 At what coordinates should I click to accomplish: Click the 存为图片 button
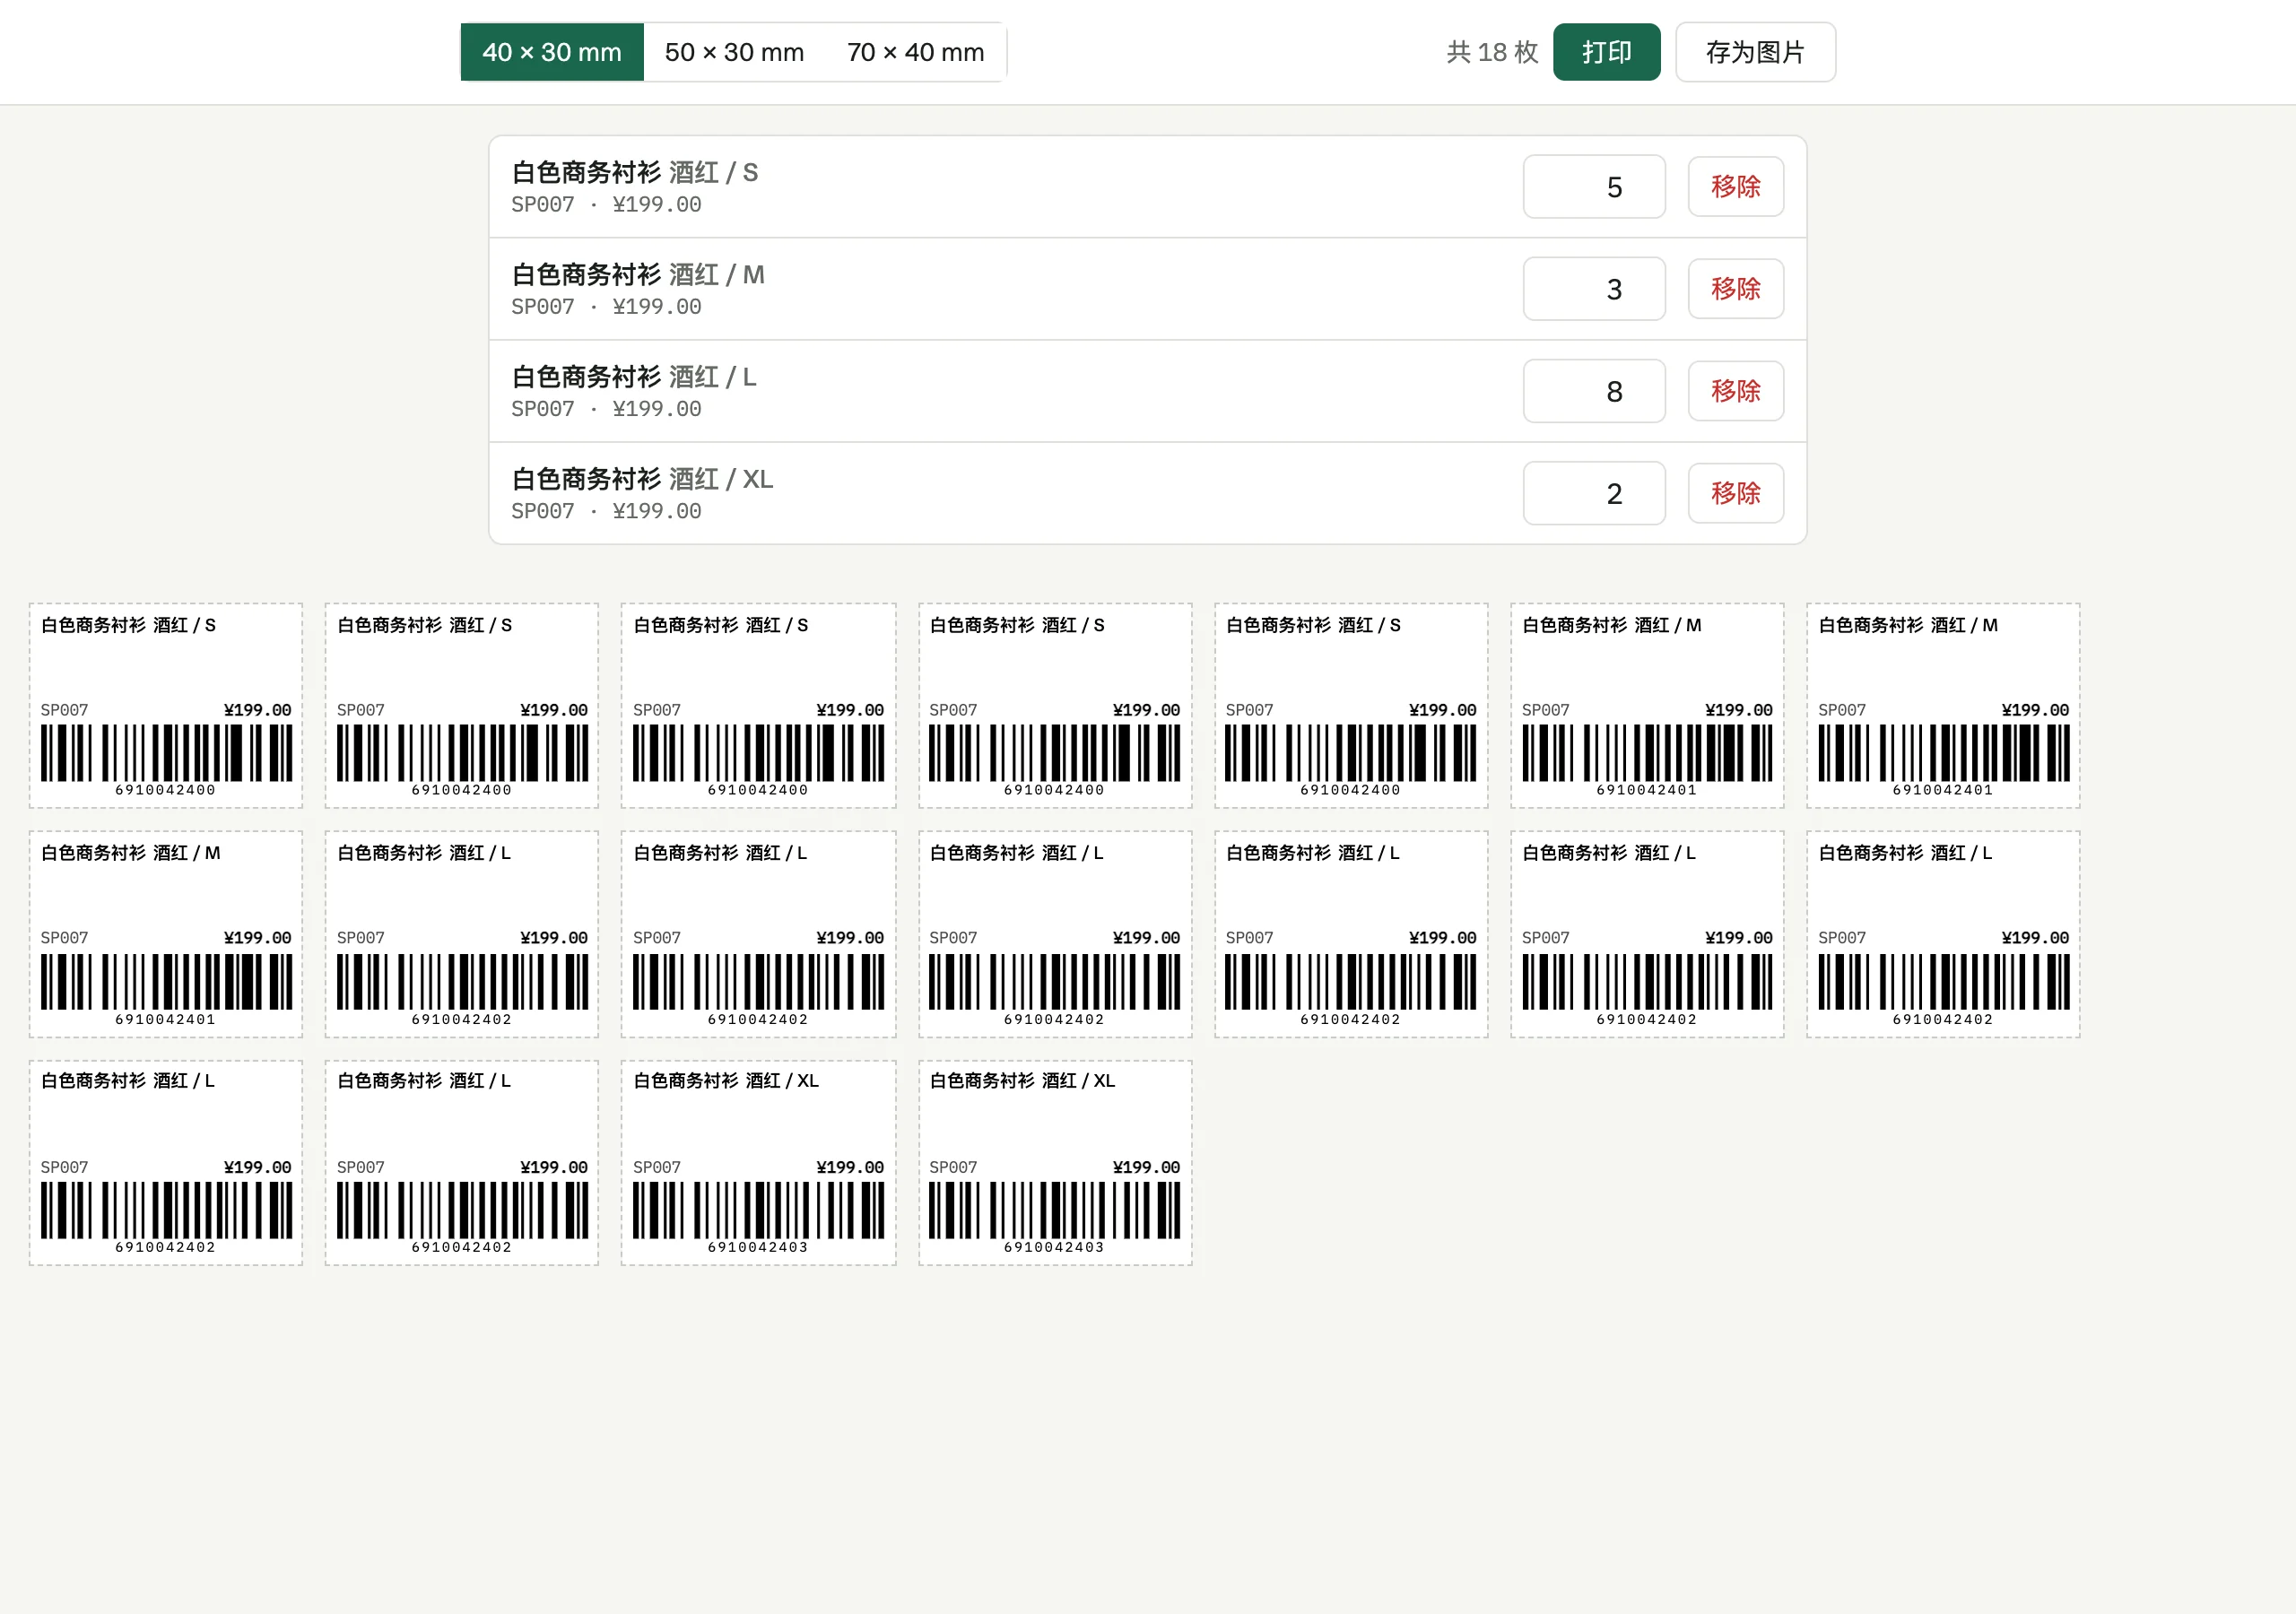click(1755, 52)
